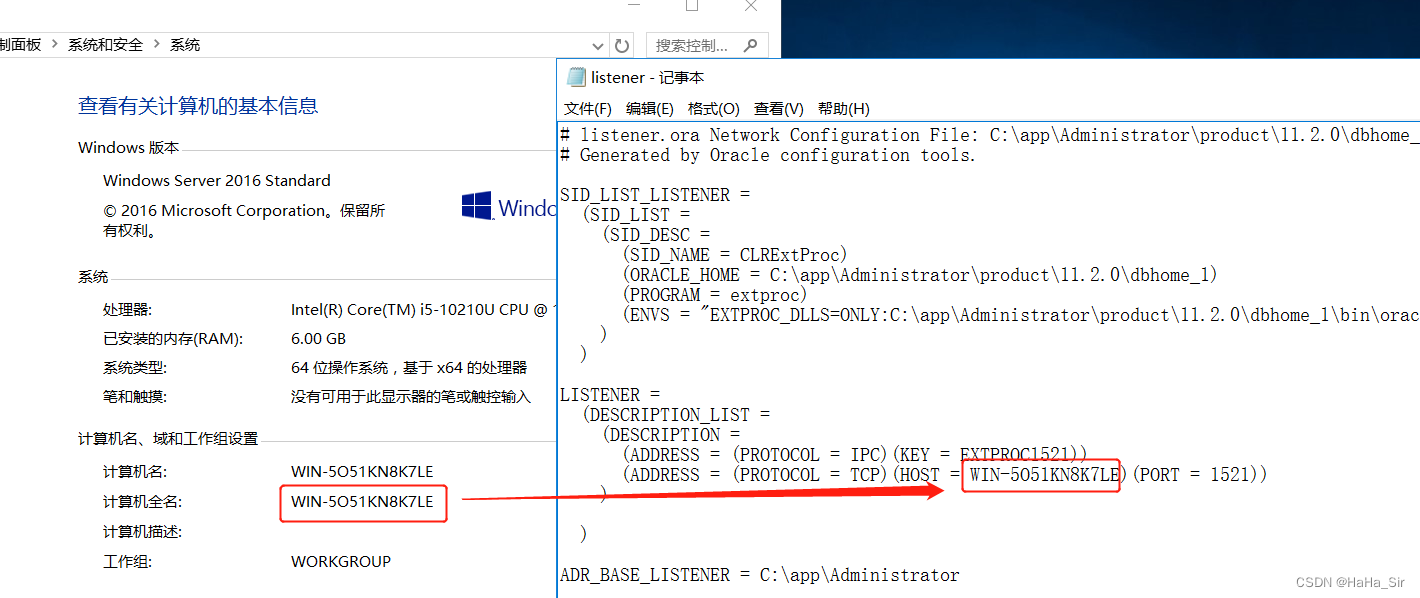The width and height of the screenshot is (1420, 598).
Task: Click the SID_LIST_LISTENER = line in Notepad
Action: (655, 195)
